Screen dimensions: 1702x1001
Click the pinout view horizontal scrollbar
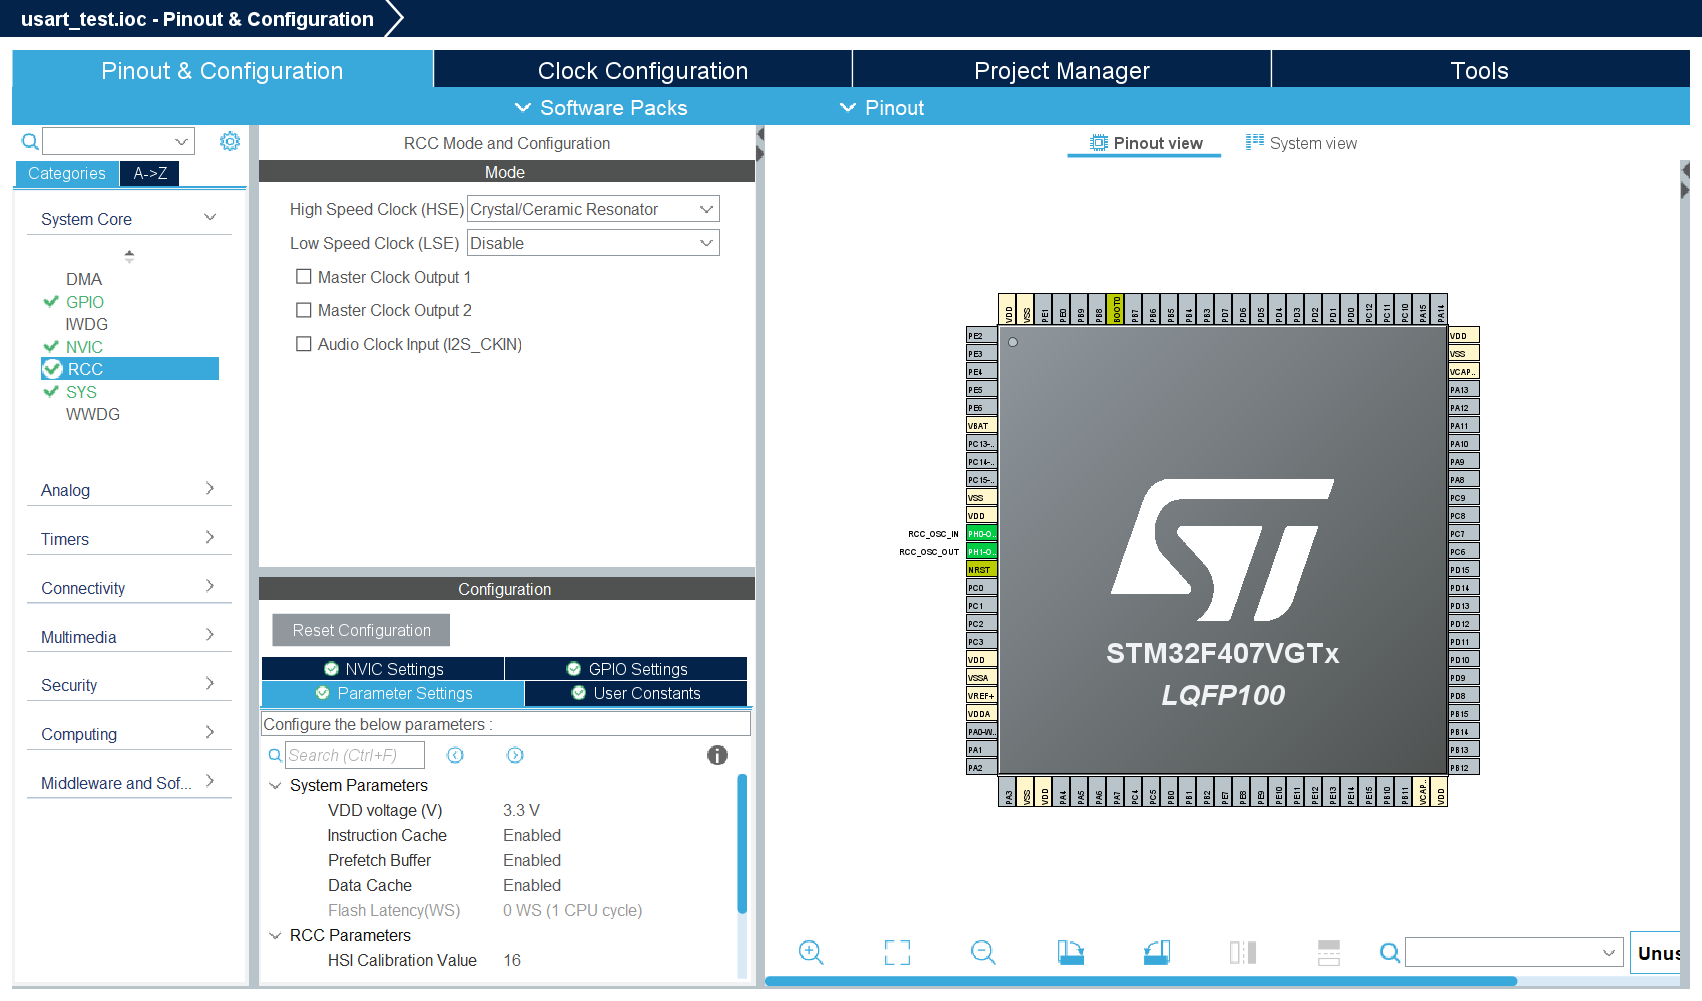pyautogui.click(x=1141, y=981)
